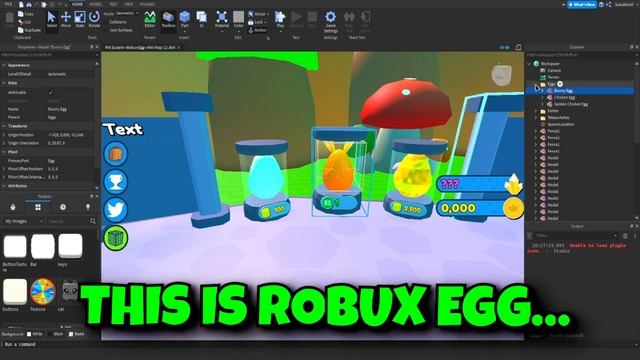640x360 pixels.
Task: Switch to the MODEL ribbon tab
Action: 96,4
